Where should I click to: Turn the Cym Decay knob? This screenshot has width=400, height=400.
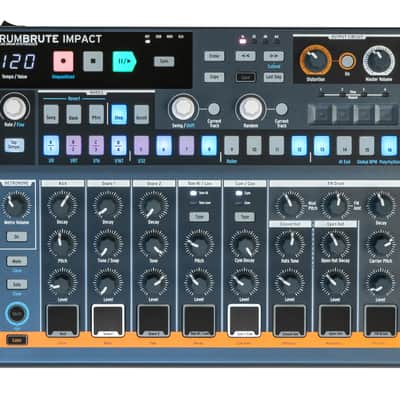245,243
